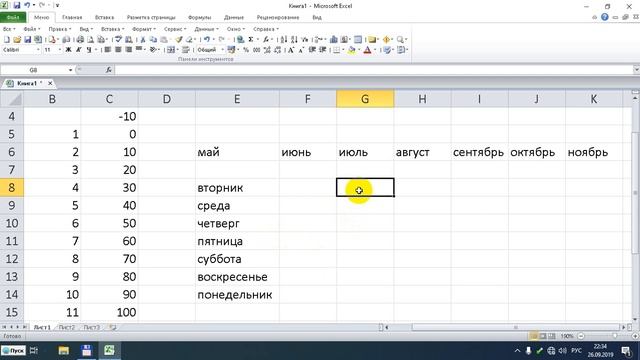The width and height of the screenshot is (640, 360).
Task: Click the AutoSum sigma icon
Action: (x=251, y=39)
